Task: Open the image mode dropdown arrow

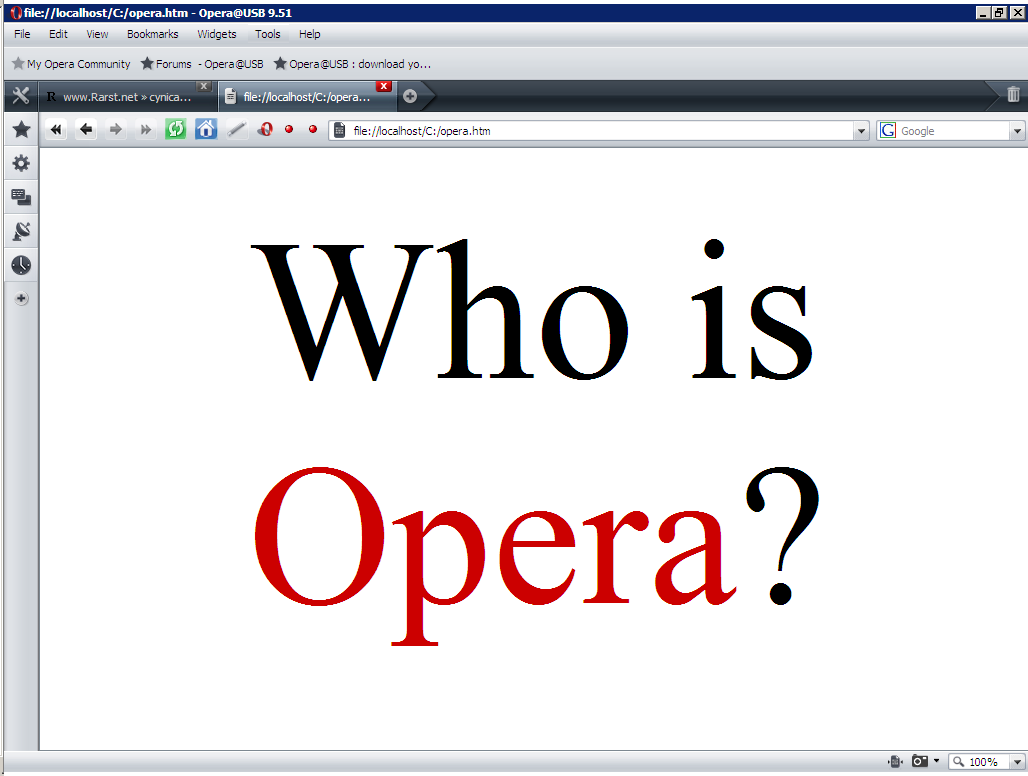Action: click(x=936, y=761)
